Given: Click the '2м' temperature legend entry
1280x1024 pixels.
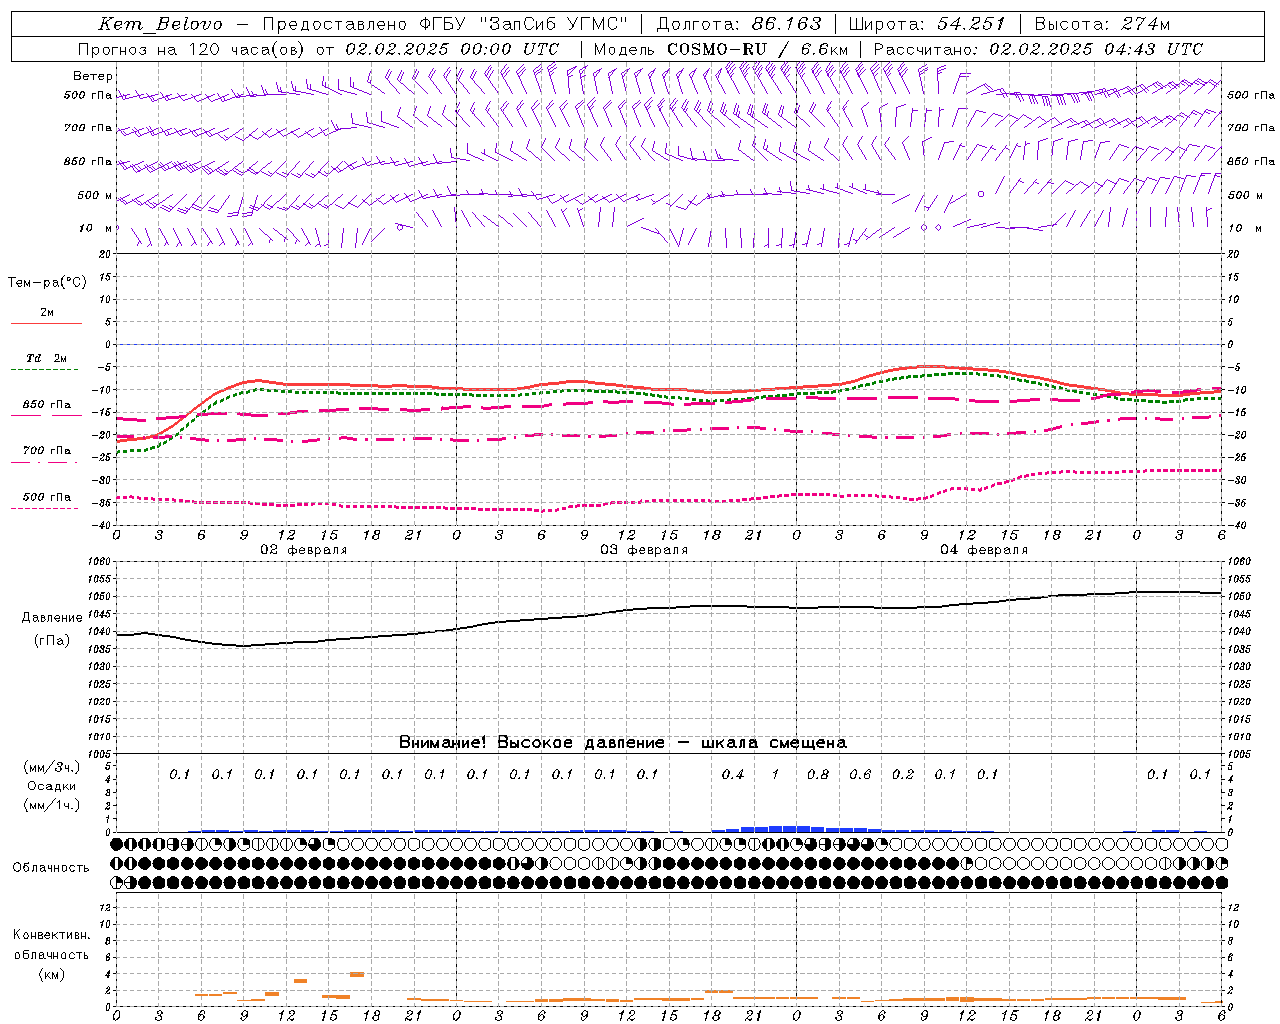Looking at the screenshot, I should click(47, 313).
